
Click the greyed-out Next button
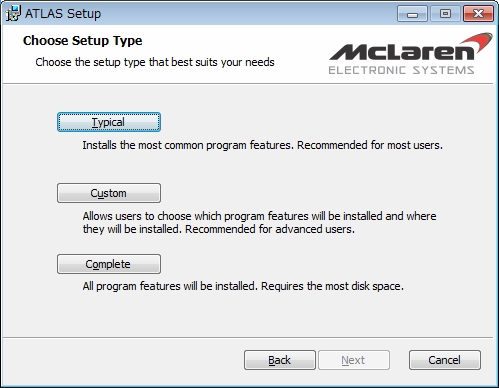354,360
